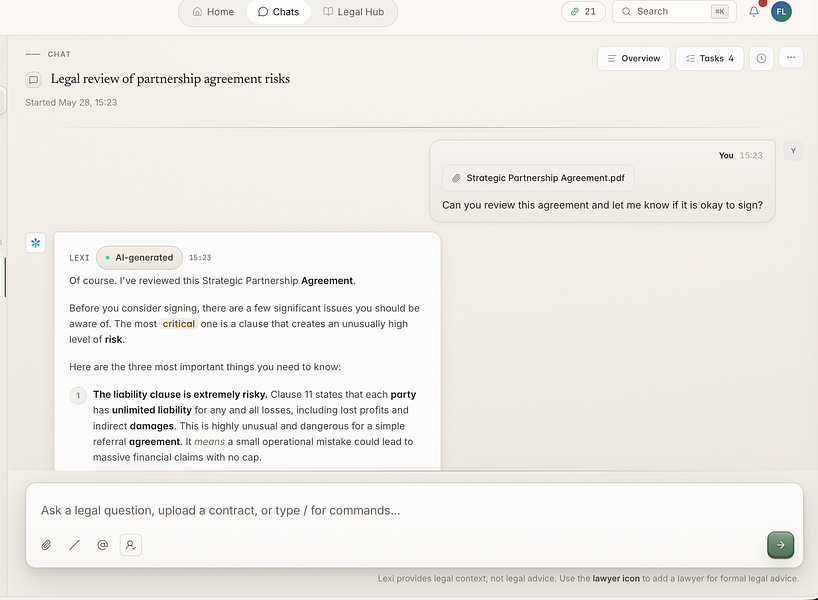Focus the Search field
The image size is (818, 600).
[x=674, y=11]
